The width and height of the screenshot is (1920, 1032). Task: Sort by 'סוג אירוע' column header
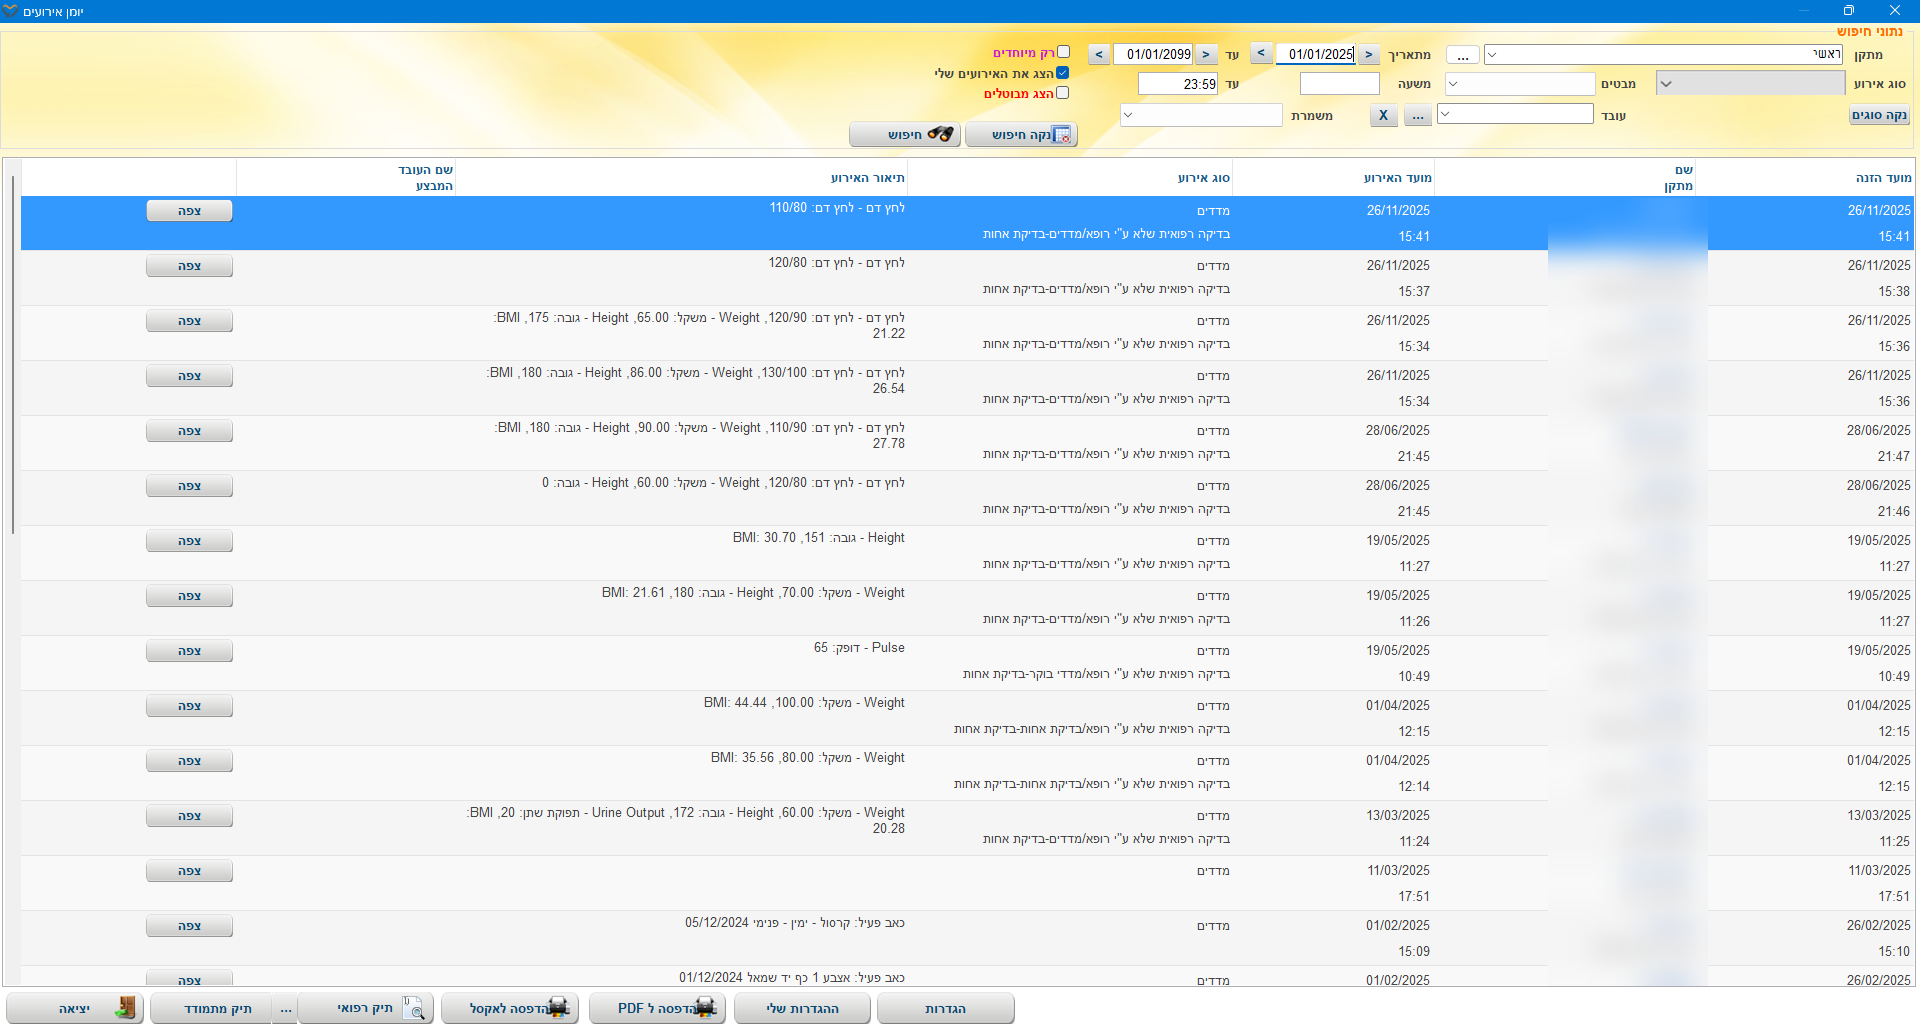[x=1203, y=178]
